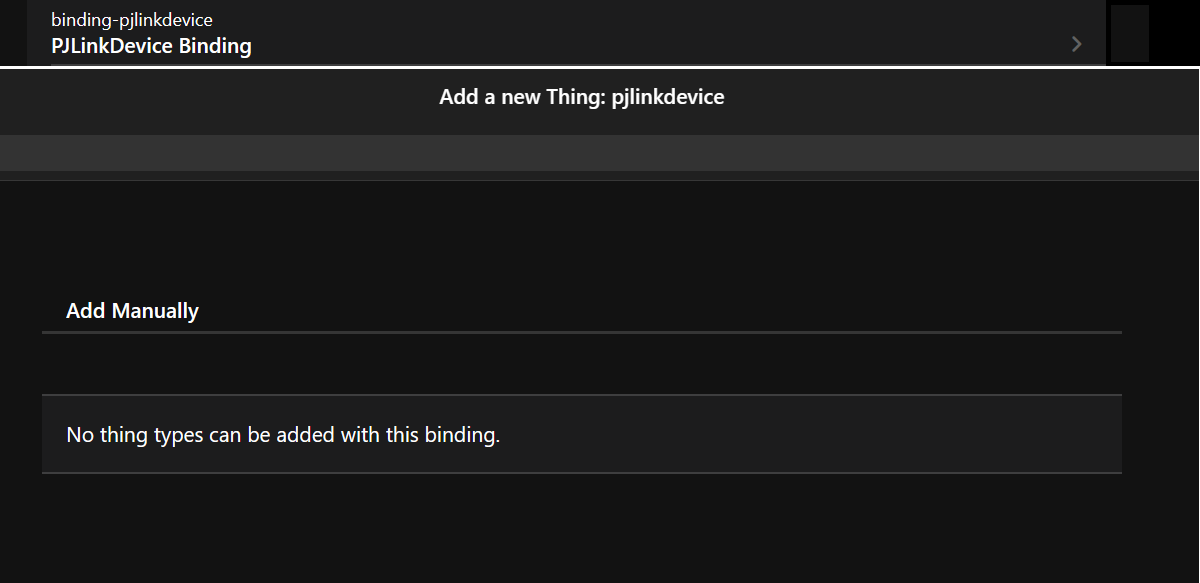Click the word 'Binding' in PJLinkDevice Binding

click(215, 46)
